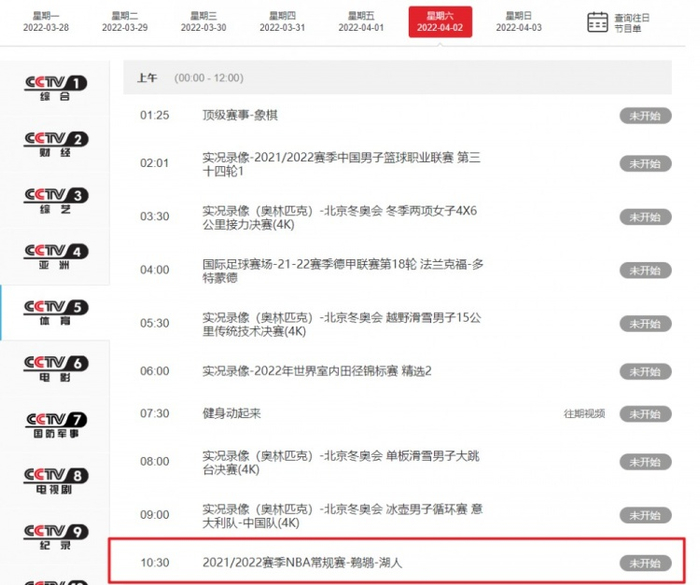Select the CCTV-5 体育 channel logo

point(55,313)
